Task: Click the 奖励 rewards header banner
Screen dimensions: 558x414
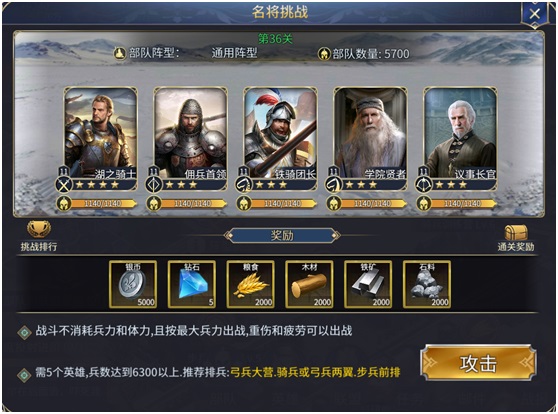Action: [282, 235]
